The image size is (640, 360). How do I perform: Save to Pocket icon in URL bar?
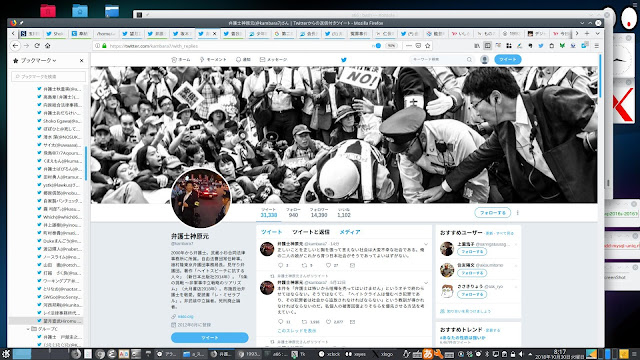418,46
